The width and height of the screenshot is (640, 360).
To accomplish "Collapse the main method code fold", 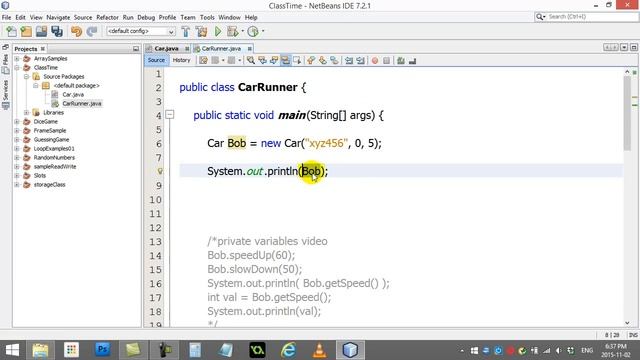I will point(170,115).
